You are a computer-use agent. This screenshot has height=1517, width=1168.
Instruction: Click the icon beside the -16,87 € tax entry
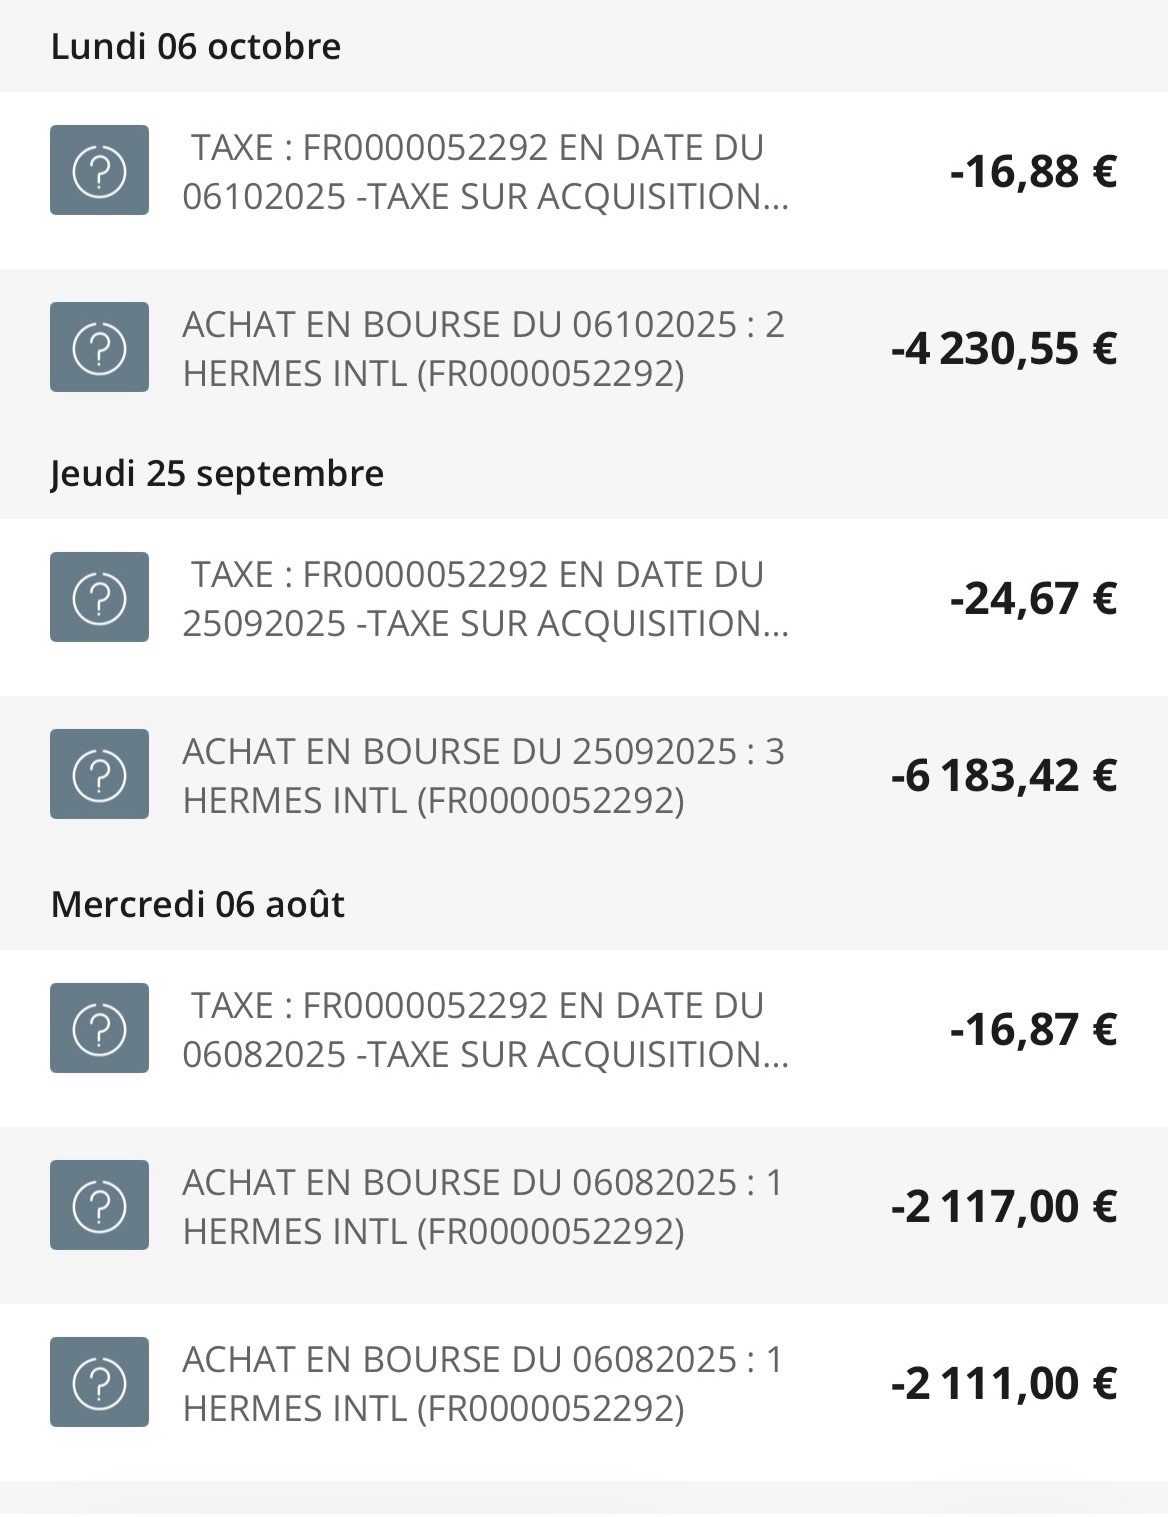[x=99, y=1028]
